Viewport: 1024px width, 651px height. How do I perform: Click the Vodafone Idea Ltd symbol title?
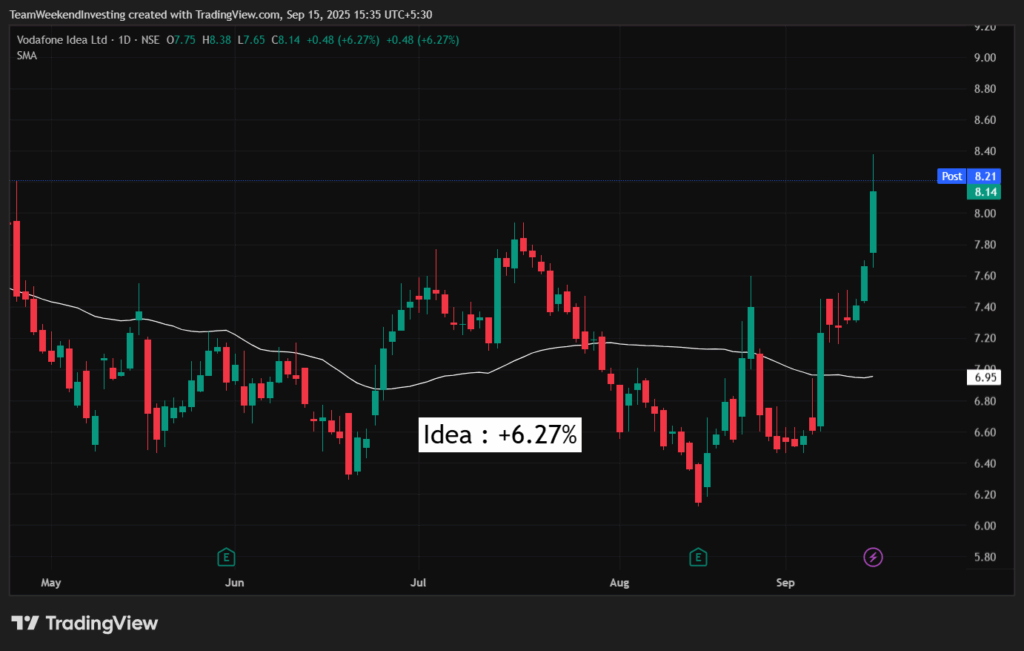(x=62, y=40)
